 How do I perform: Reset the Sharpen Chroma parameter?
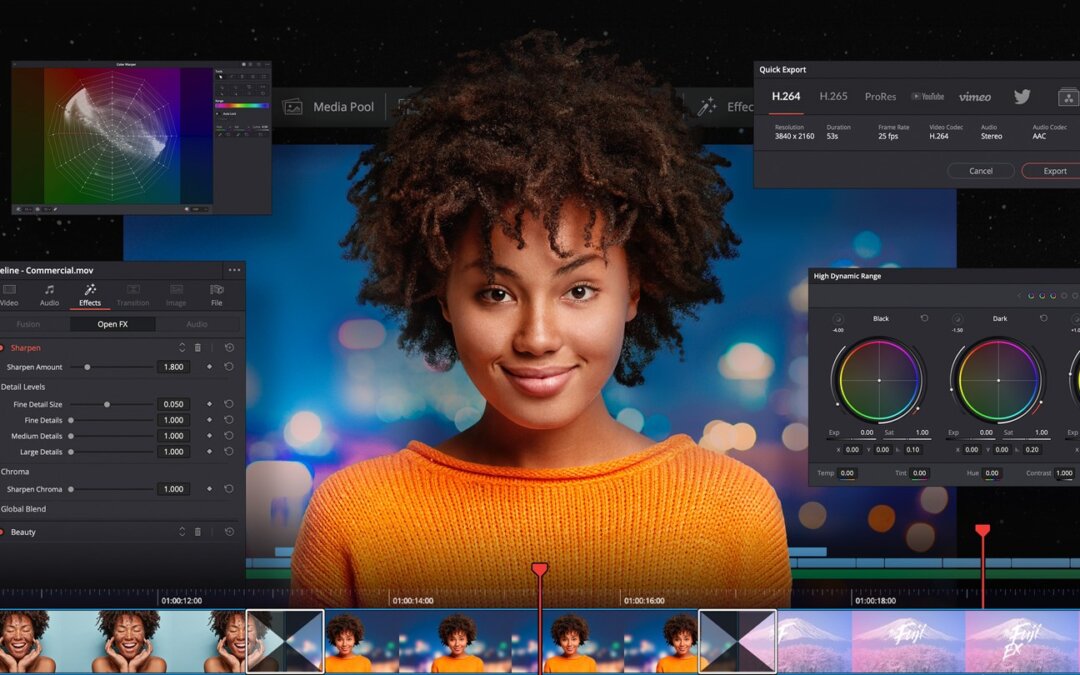point(229,489)
